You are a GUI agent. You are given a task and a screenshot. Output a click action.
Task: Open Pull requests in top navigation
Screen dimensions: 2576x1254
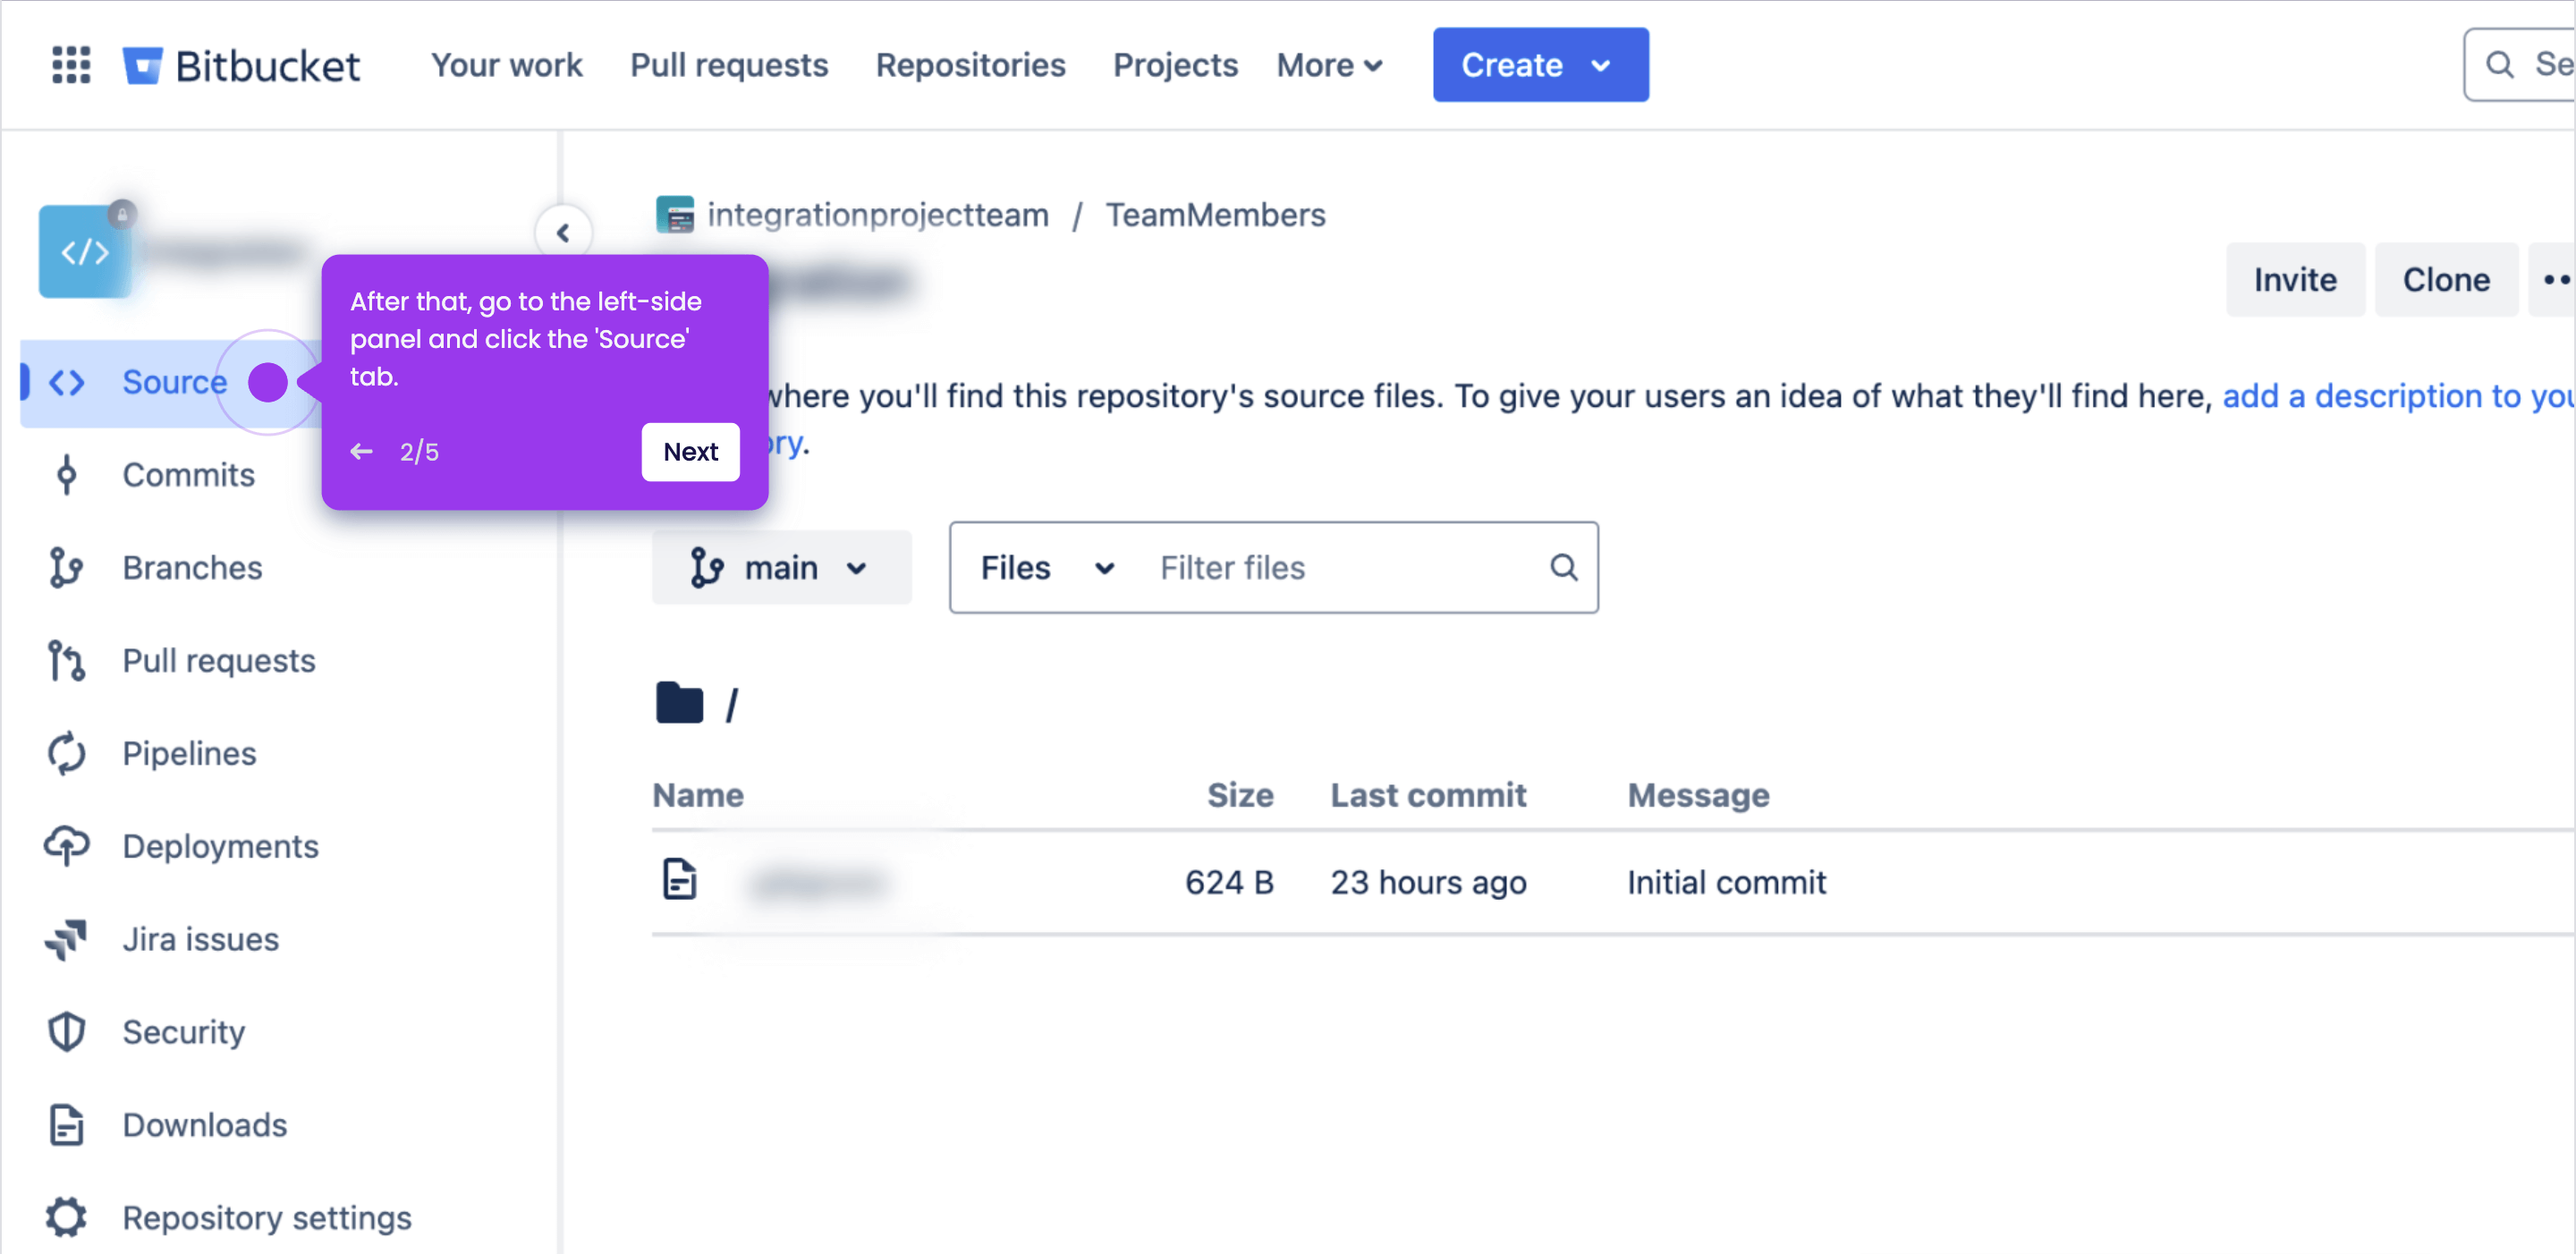729,65
